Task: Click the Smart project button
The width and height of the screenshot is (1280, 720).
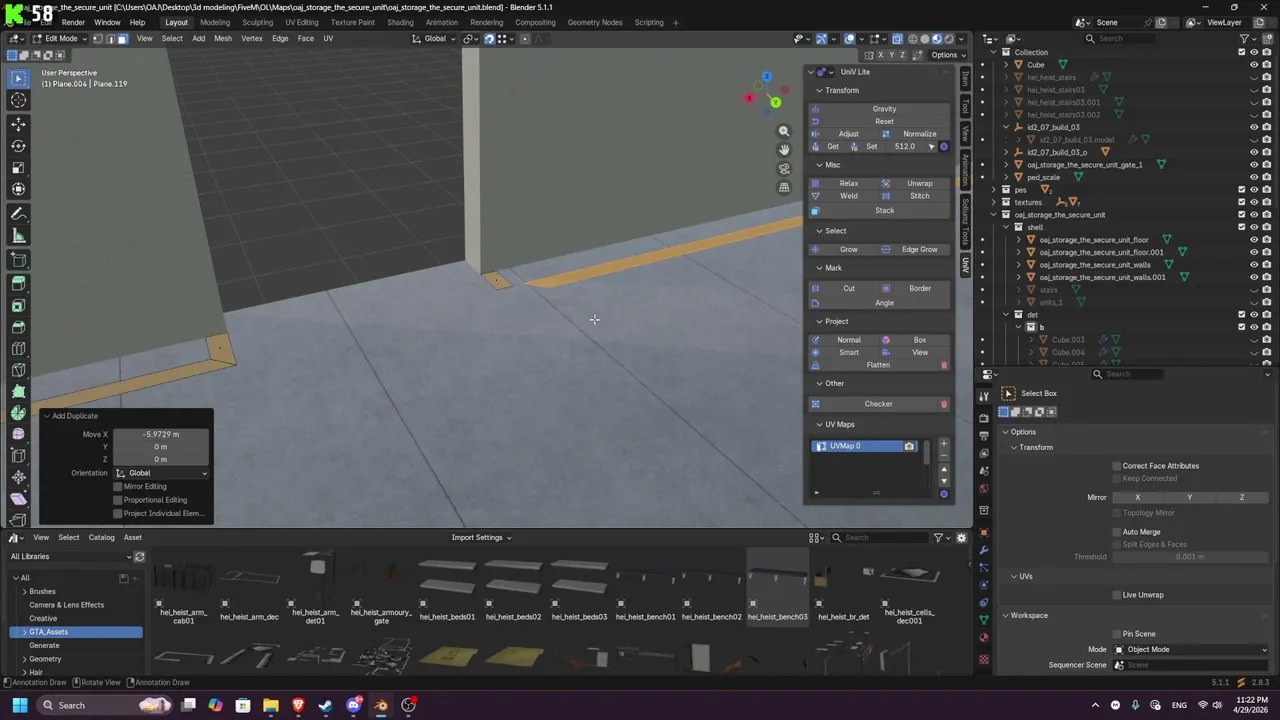Action: click(844, 353)
